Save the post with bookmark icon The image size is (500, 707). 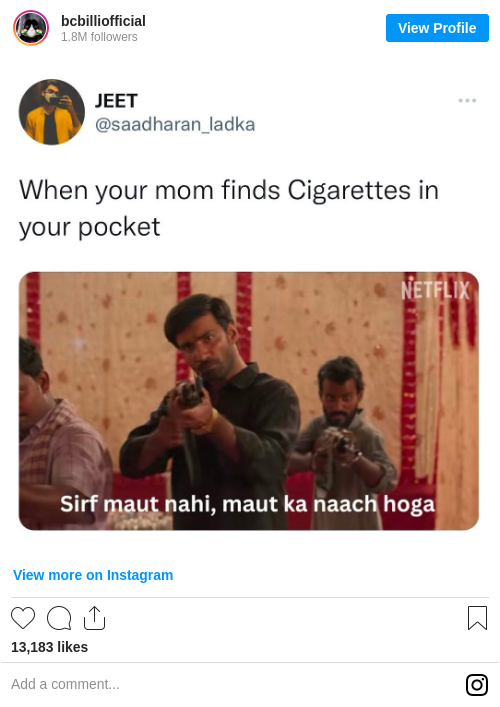click(477, 618)
